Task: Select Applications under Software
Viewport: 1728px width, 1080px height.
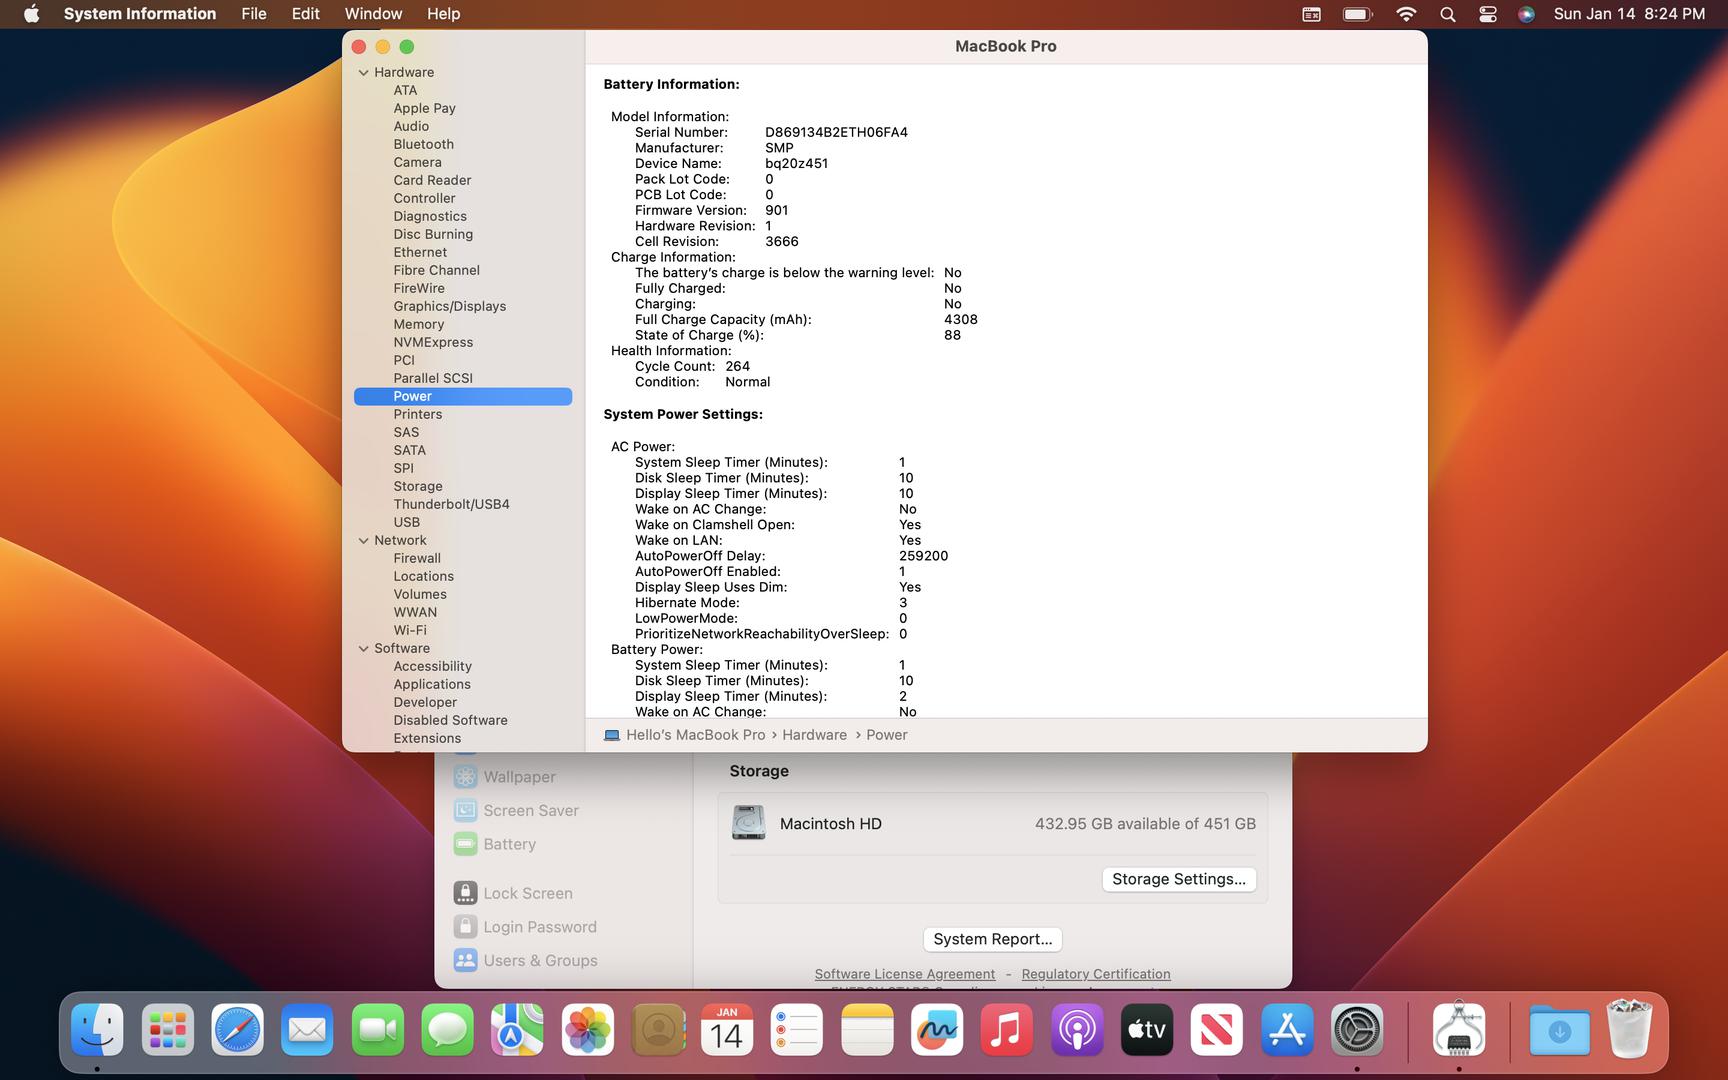Action: coord(432,684)
